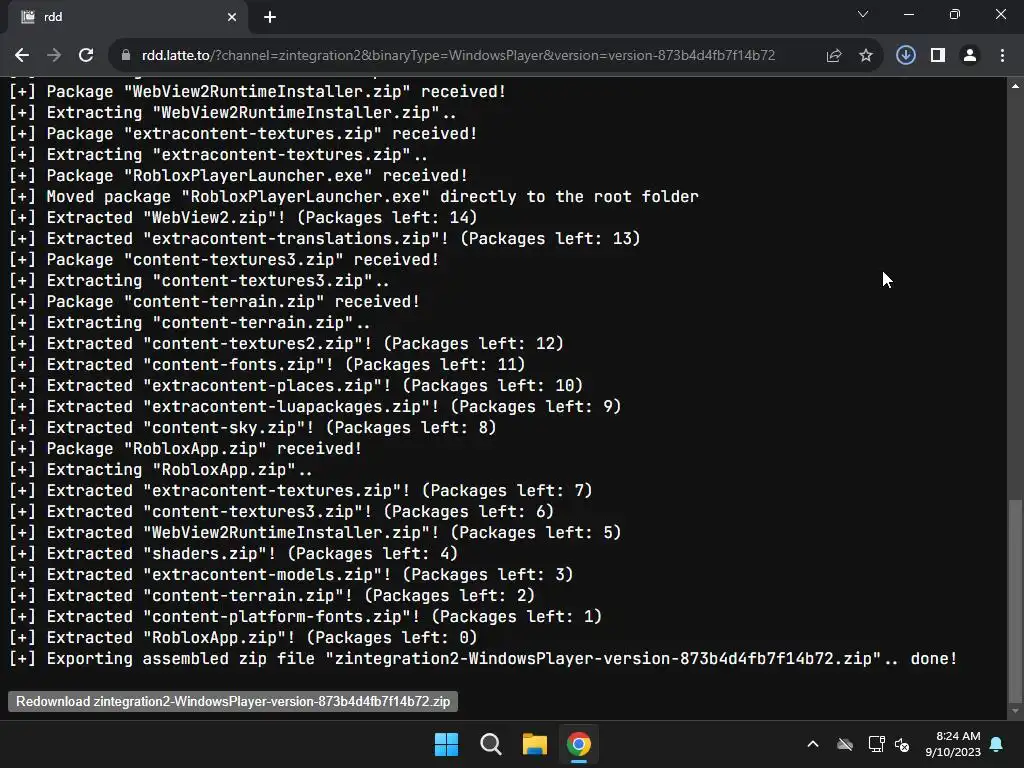Viewport: 1024px width, 768px height.
Task: Reload the rdd.latte.to page
Action: tap(86, 56)
